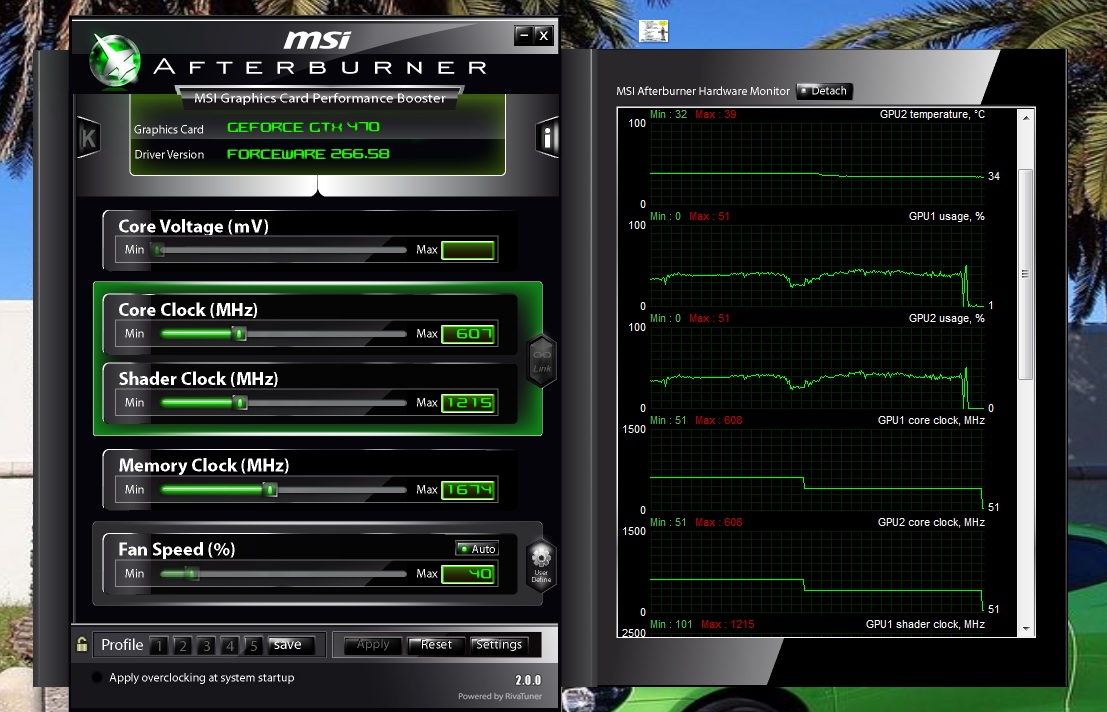Screen dimensions: 1107x712
Task: Select profile slot 2
Action: pos(183,645)
